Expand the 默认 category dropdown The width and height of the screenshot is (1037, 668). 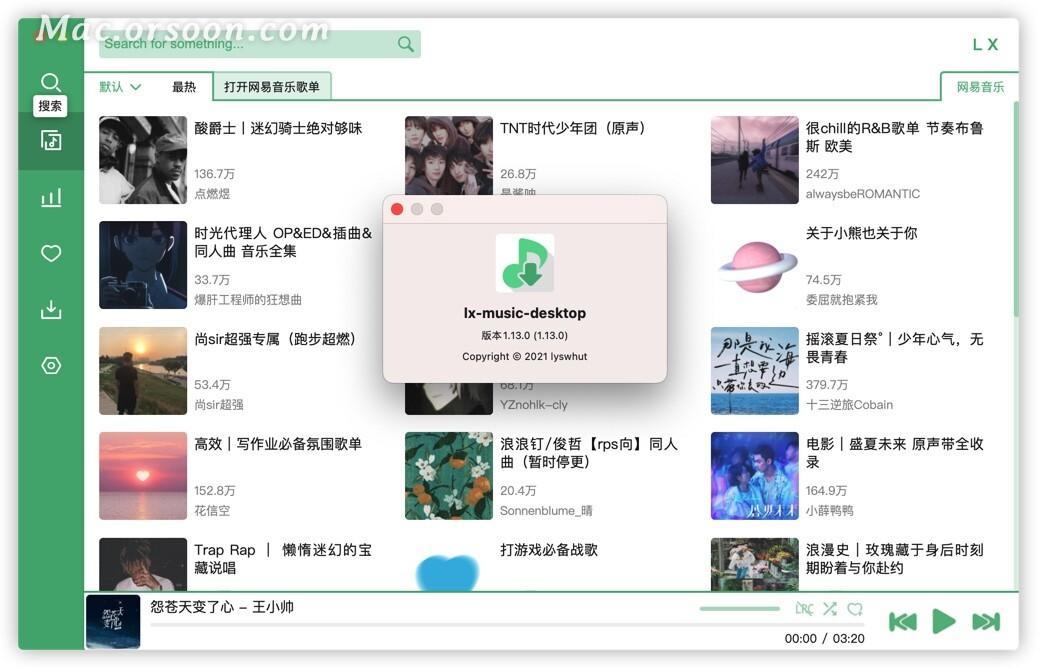[x=120, y=87]
